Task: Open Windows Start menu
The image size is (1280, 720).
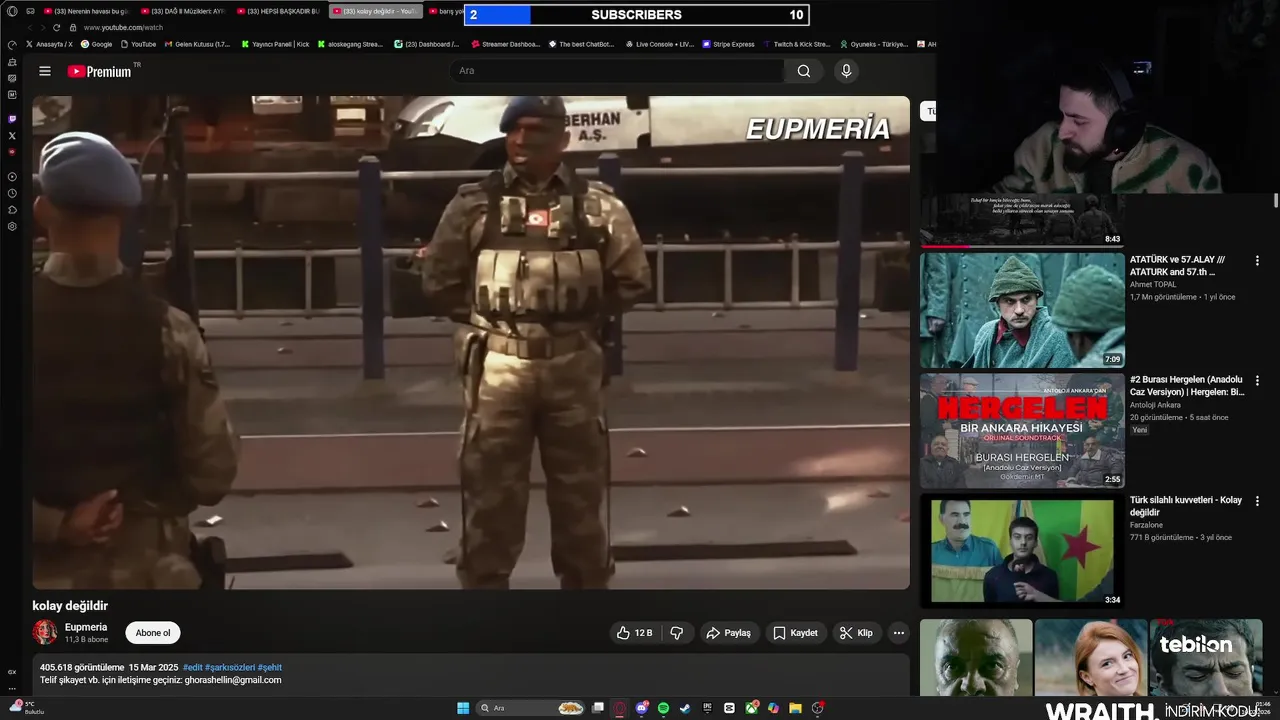Action: pyautogui.click(x=463, y=708)
